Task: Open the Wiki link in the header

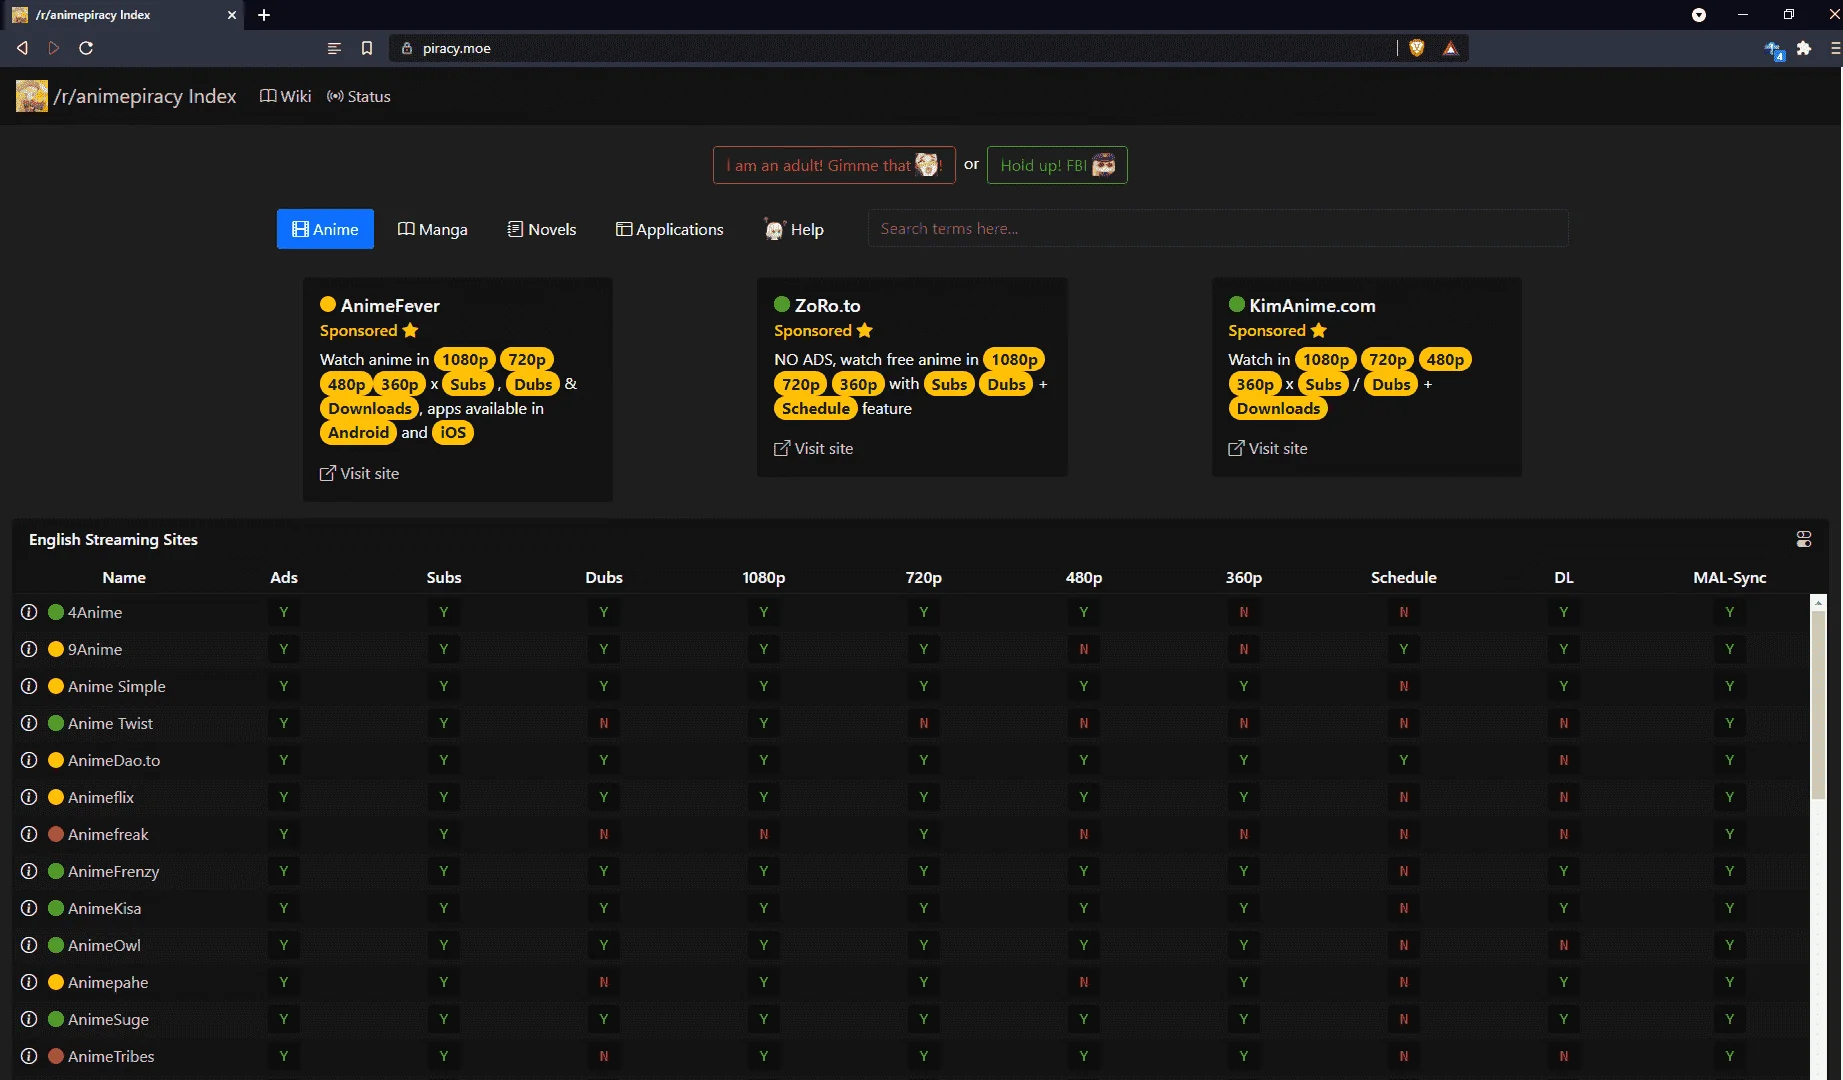Action: [x=286, y=96]
